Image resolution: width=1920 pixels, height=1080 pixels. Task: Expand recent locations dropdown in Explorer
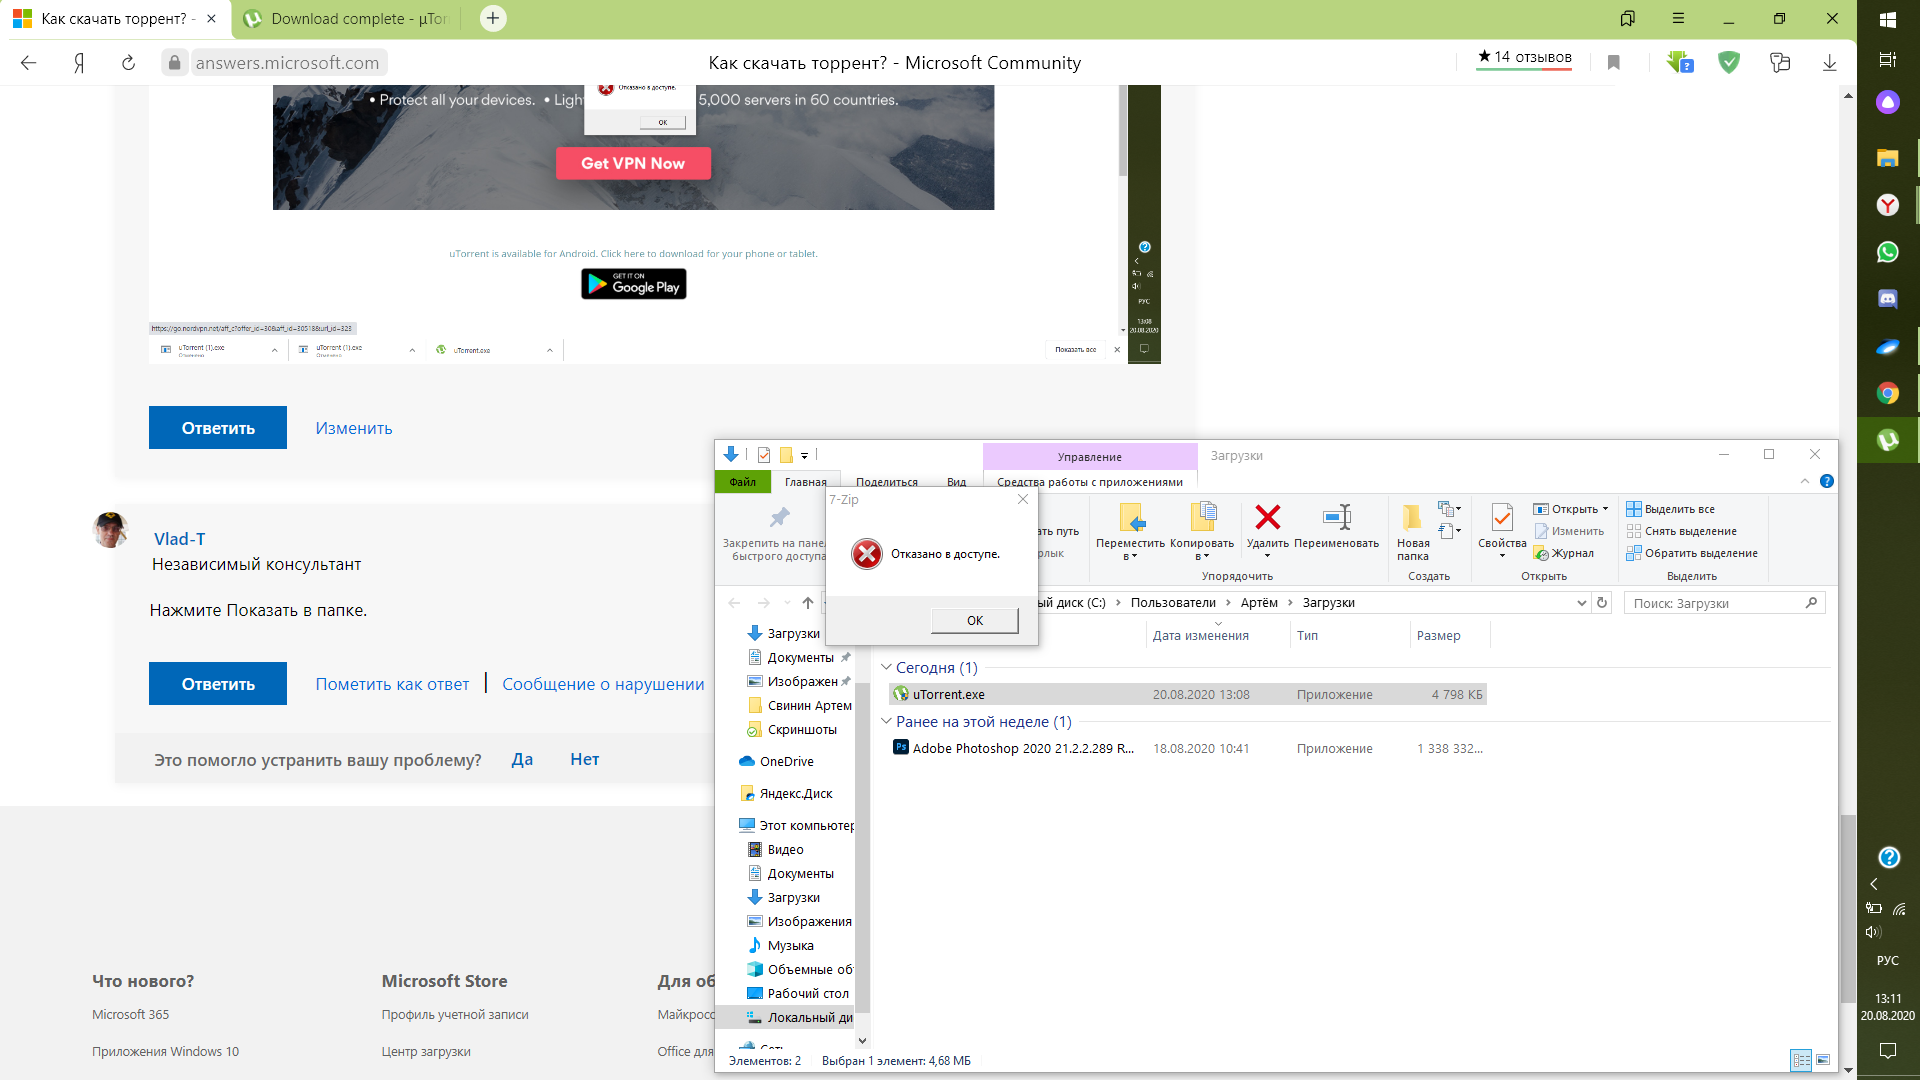(787, 603)
